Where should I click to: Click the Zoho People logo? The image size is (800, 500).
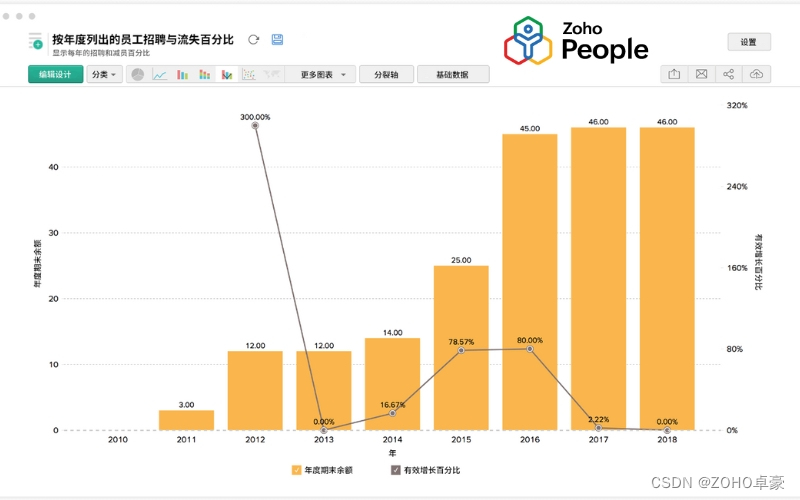[576, 41]
